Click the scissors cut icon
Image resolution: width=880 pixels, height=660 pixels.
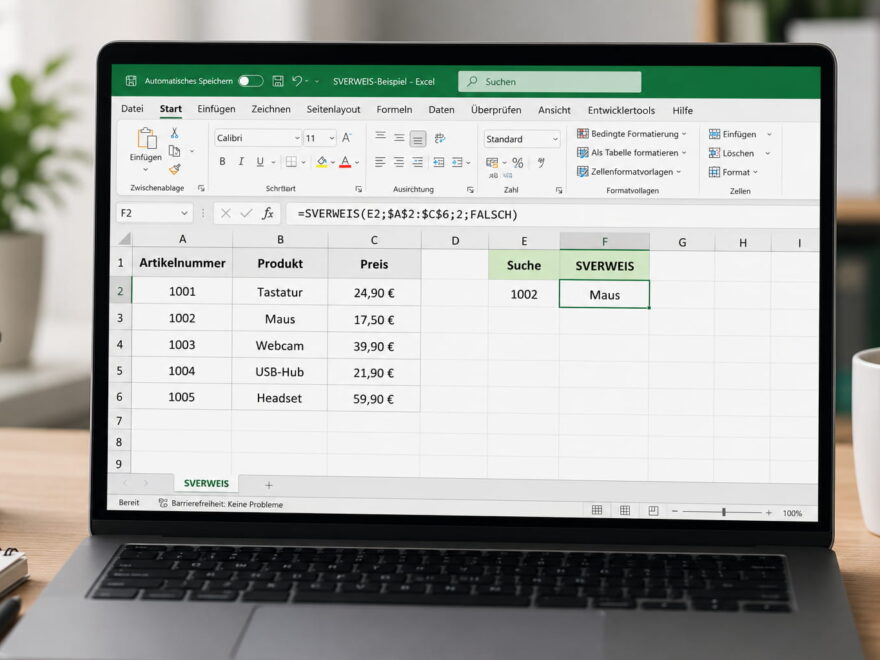(175, 133)
